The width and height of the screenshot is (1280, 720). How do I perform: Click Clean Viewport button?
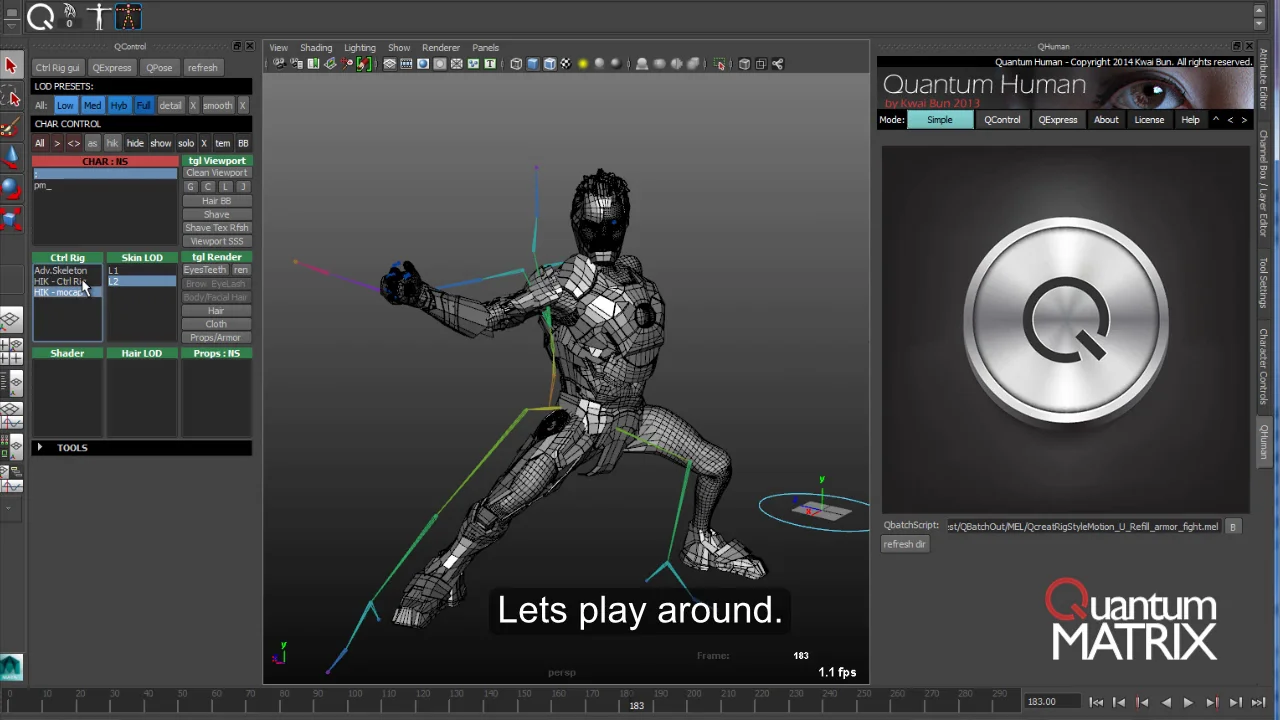216,173
